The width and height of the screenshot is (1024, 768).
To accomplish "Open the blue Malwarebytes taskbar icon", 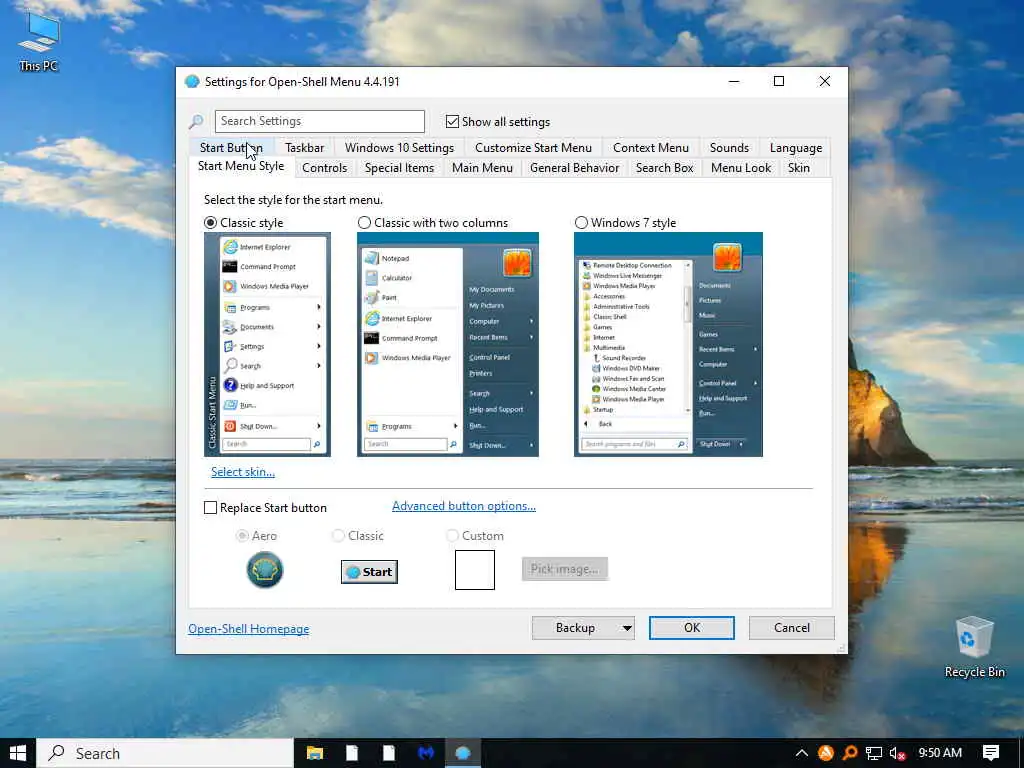I will click(426, 753).
